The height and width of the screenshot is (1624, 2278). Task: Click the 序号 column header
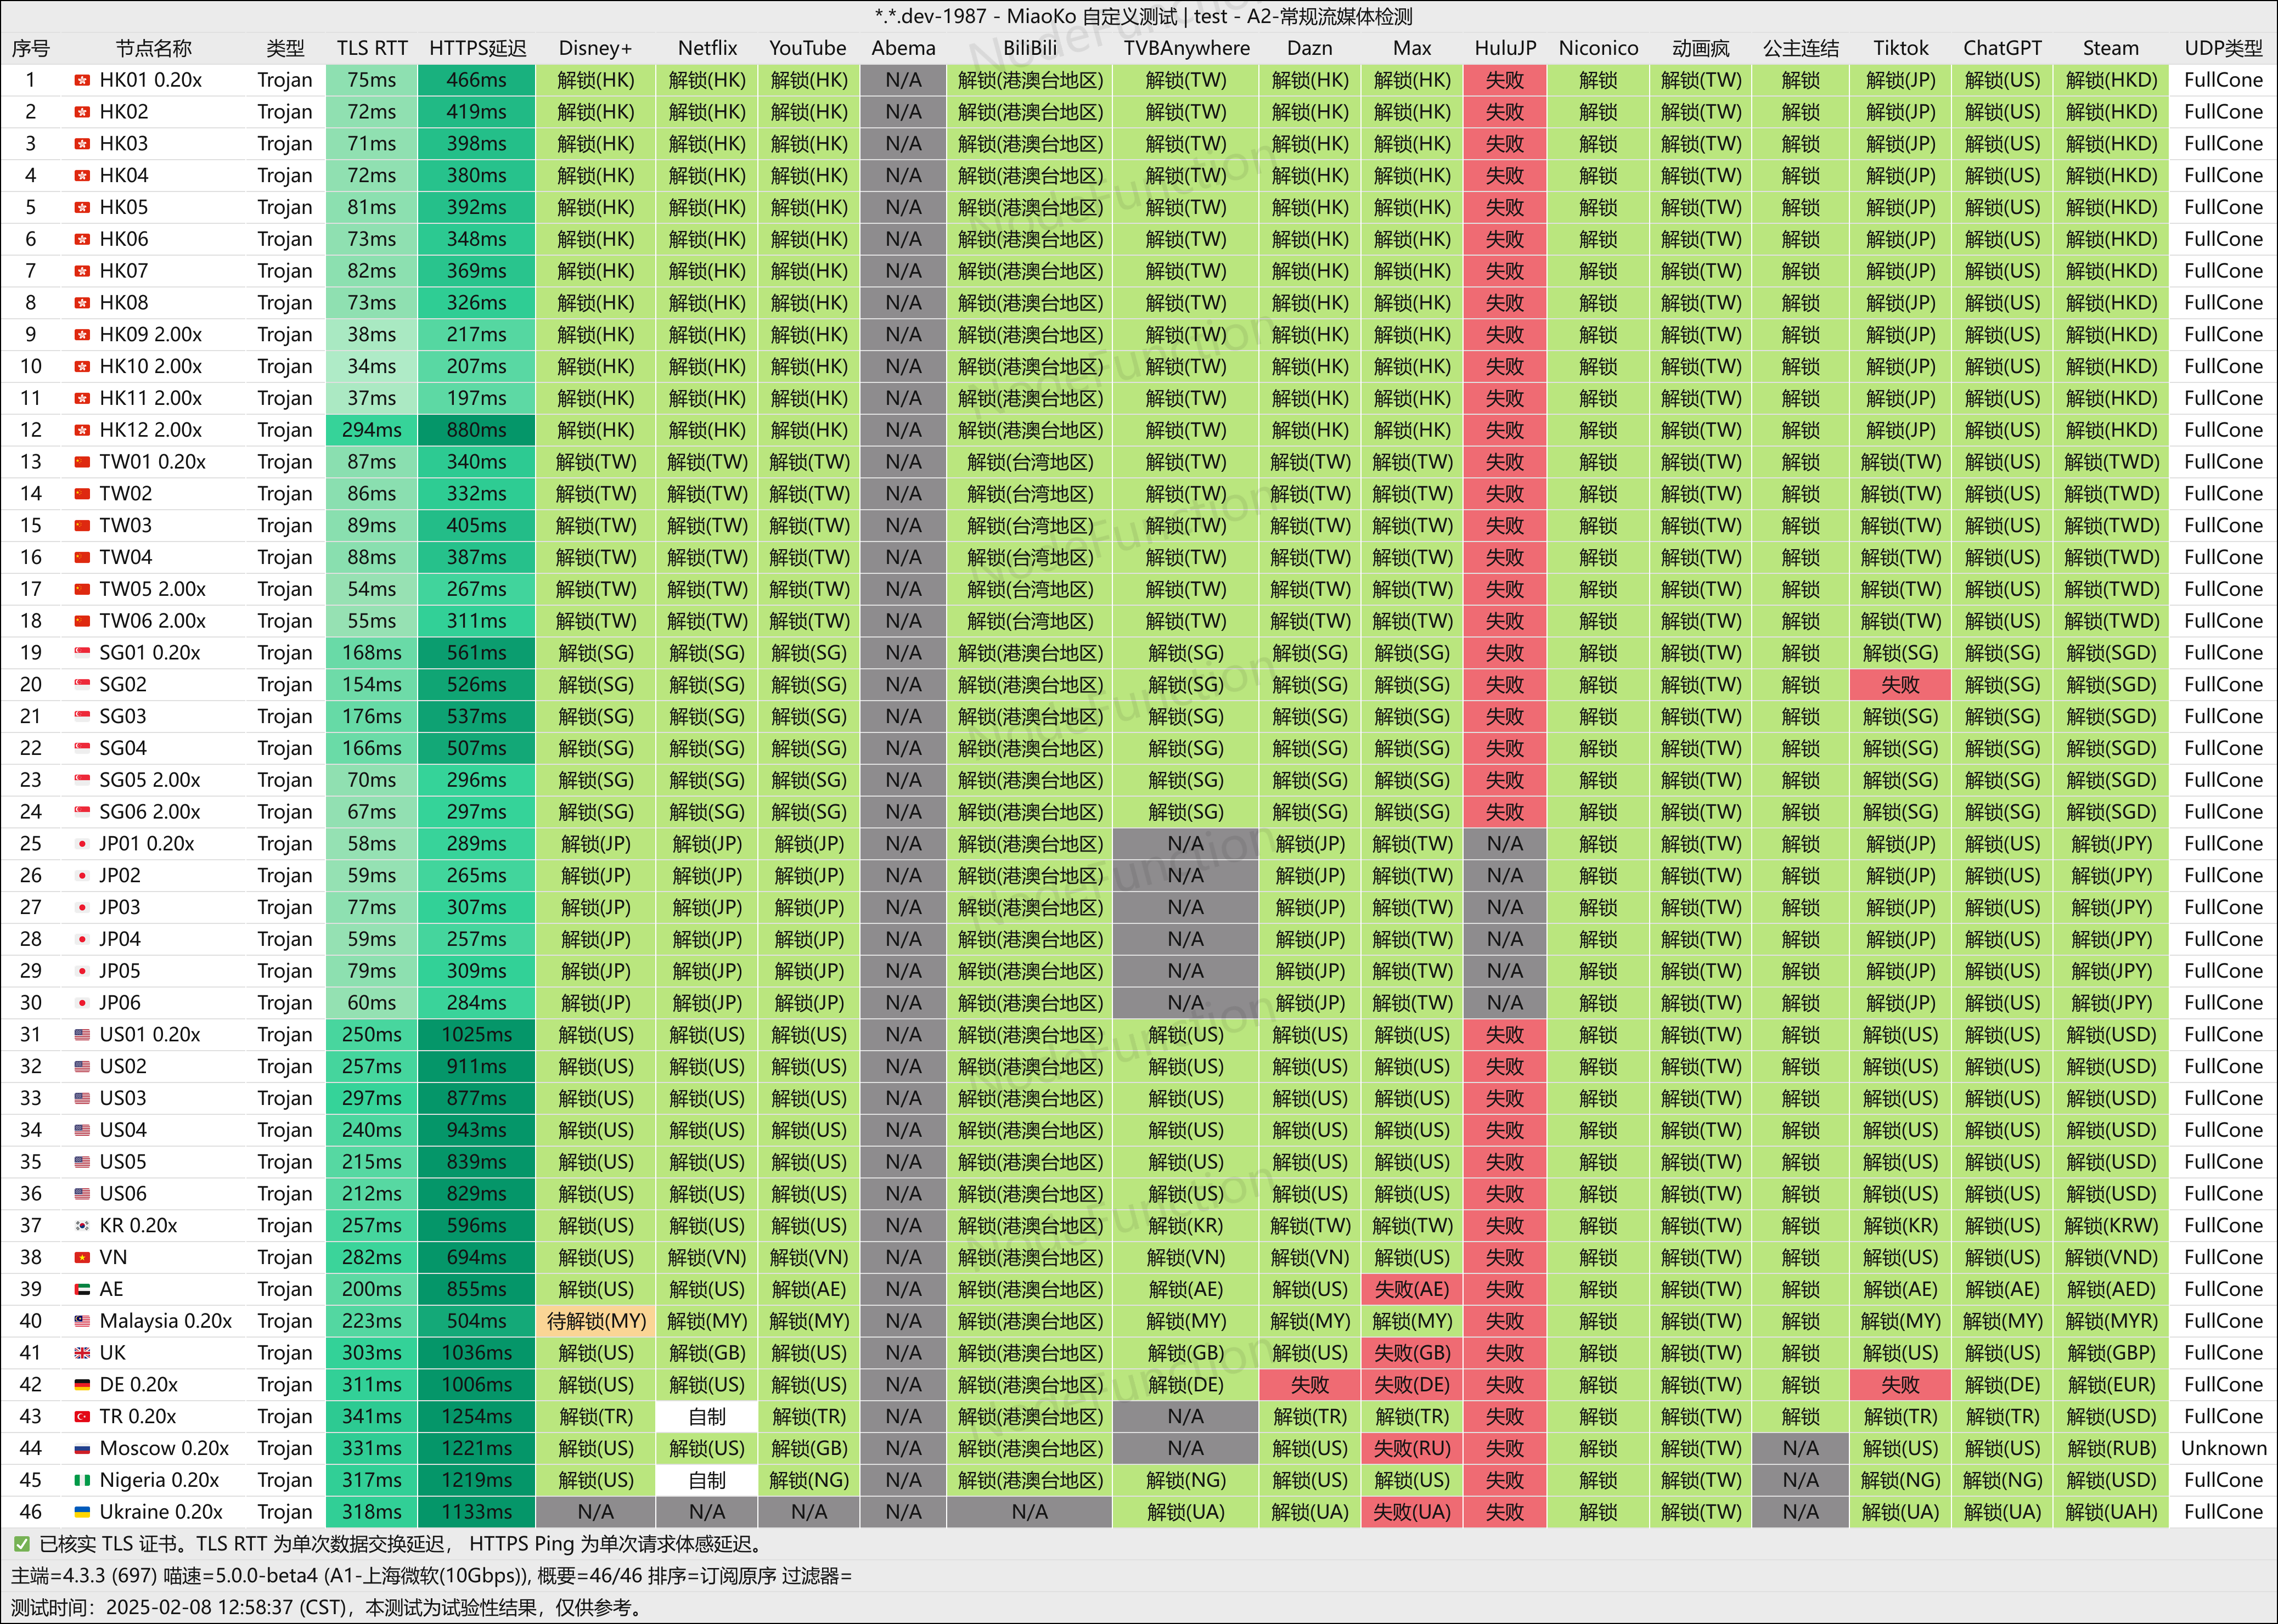coord(31,48)
